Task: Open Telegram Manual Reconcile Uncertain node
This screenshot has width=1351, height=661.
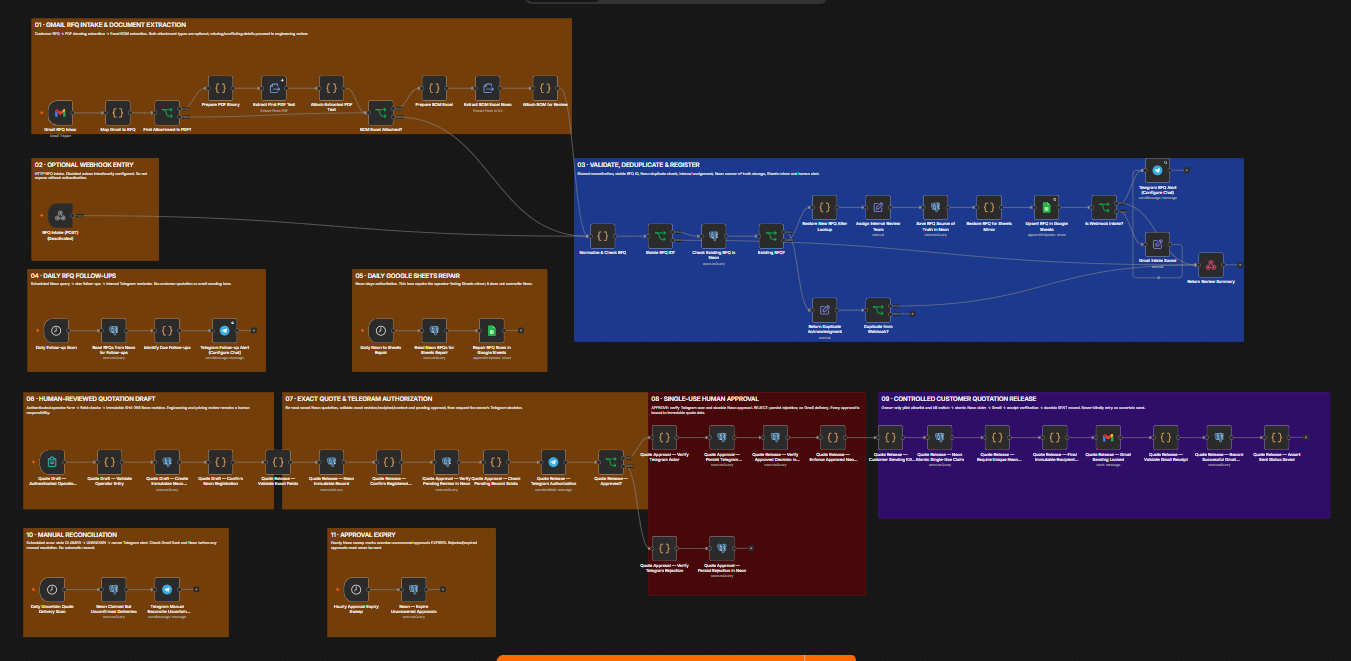Action: pyautogui.click(x=166, y=589)
